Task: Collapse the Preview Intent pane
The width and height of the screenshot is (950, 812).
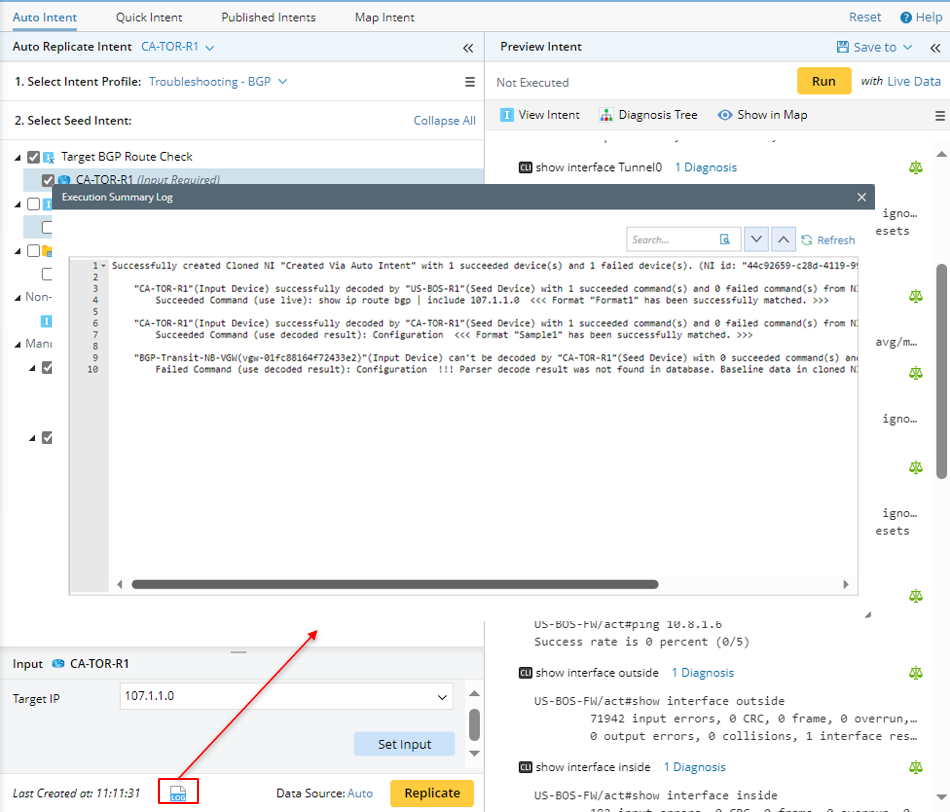Action: point(935,48)
